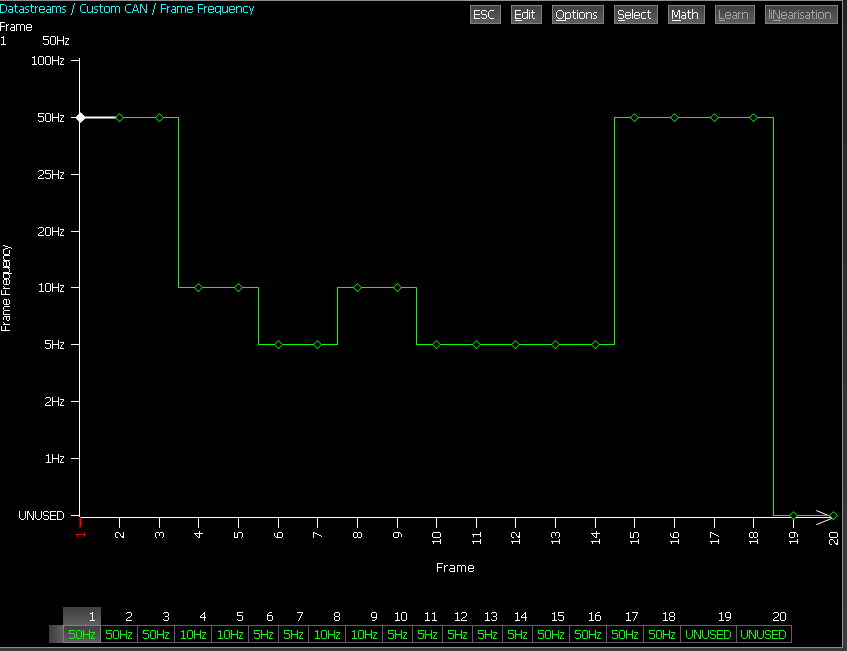Viewport: 847px width, 651px height.
Task: Click the Datastreams / Custom CAN / Frame Frequency title
Action: pyautogui.click(x=127, y=9)
